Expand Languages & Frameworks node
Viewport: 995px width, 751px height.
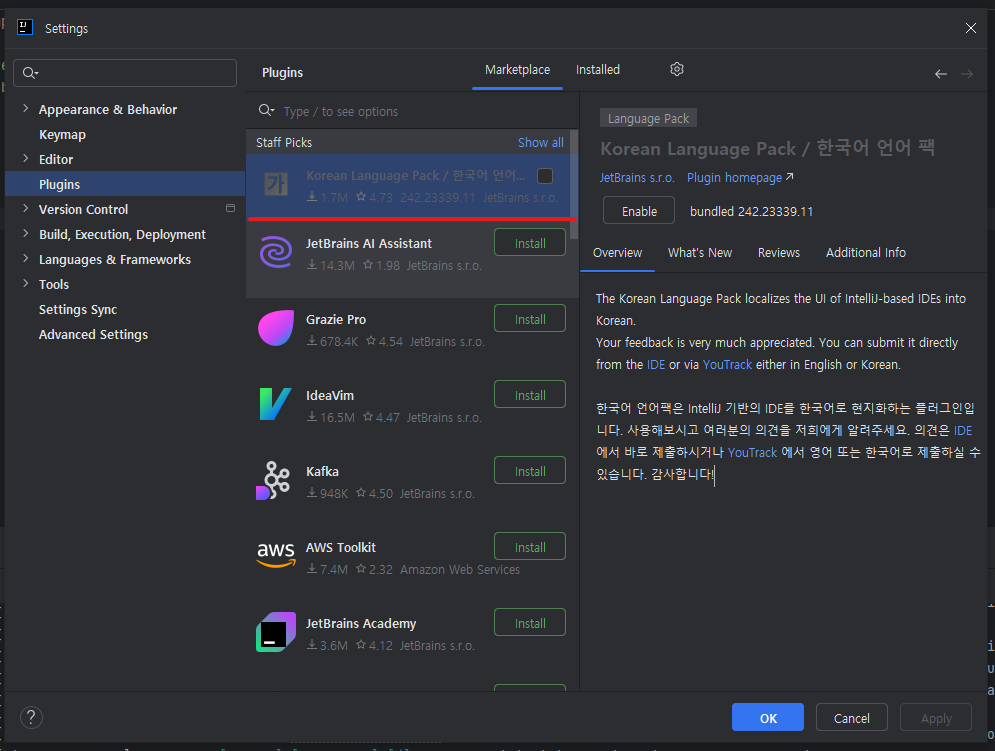point(25,258)
